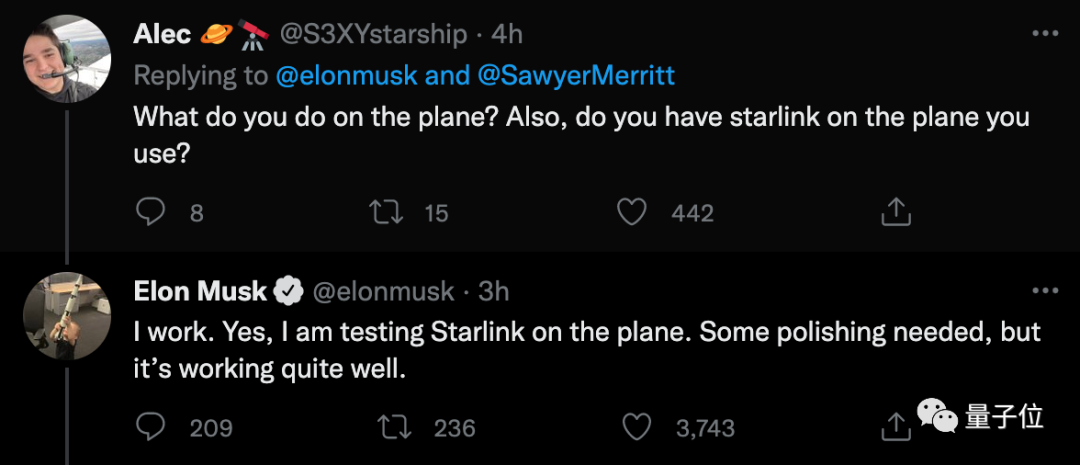Like Alec's tweet
This screenshot has width=1080, height=465.
point(630,212)
